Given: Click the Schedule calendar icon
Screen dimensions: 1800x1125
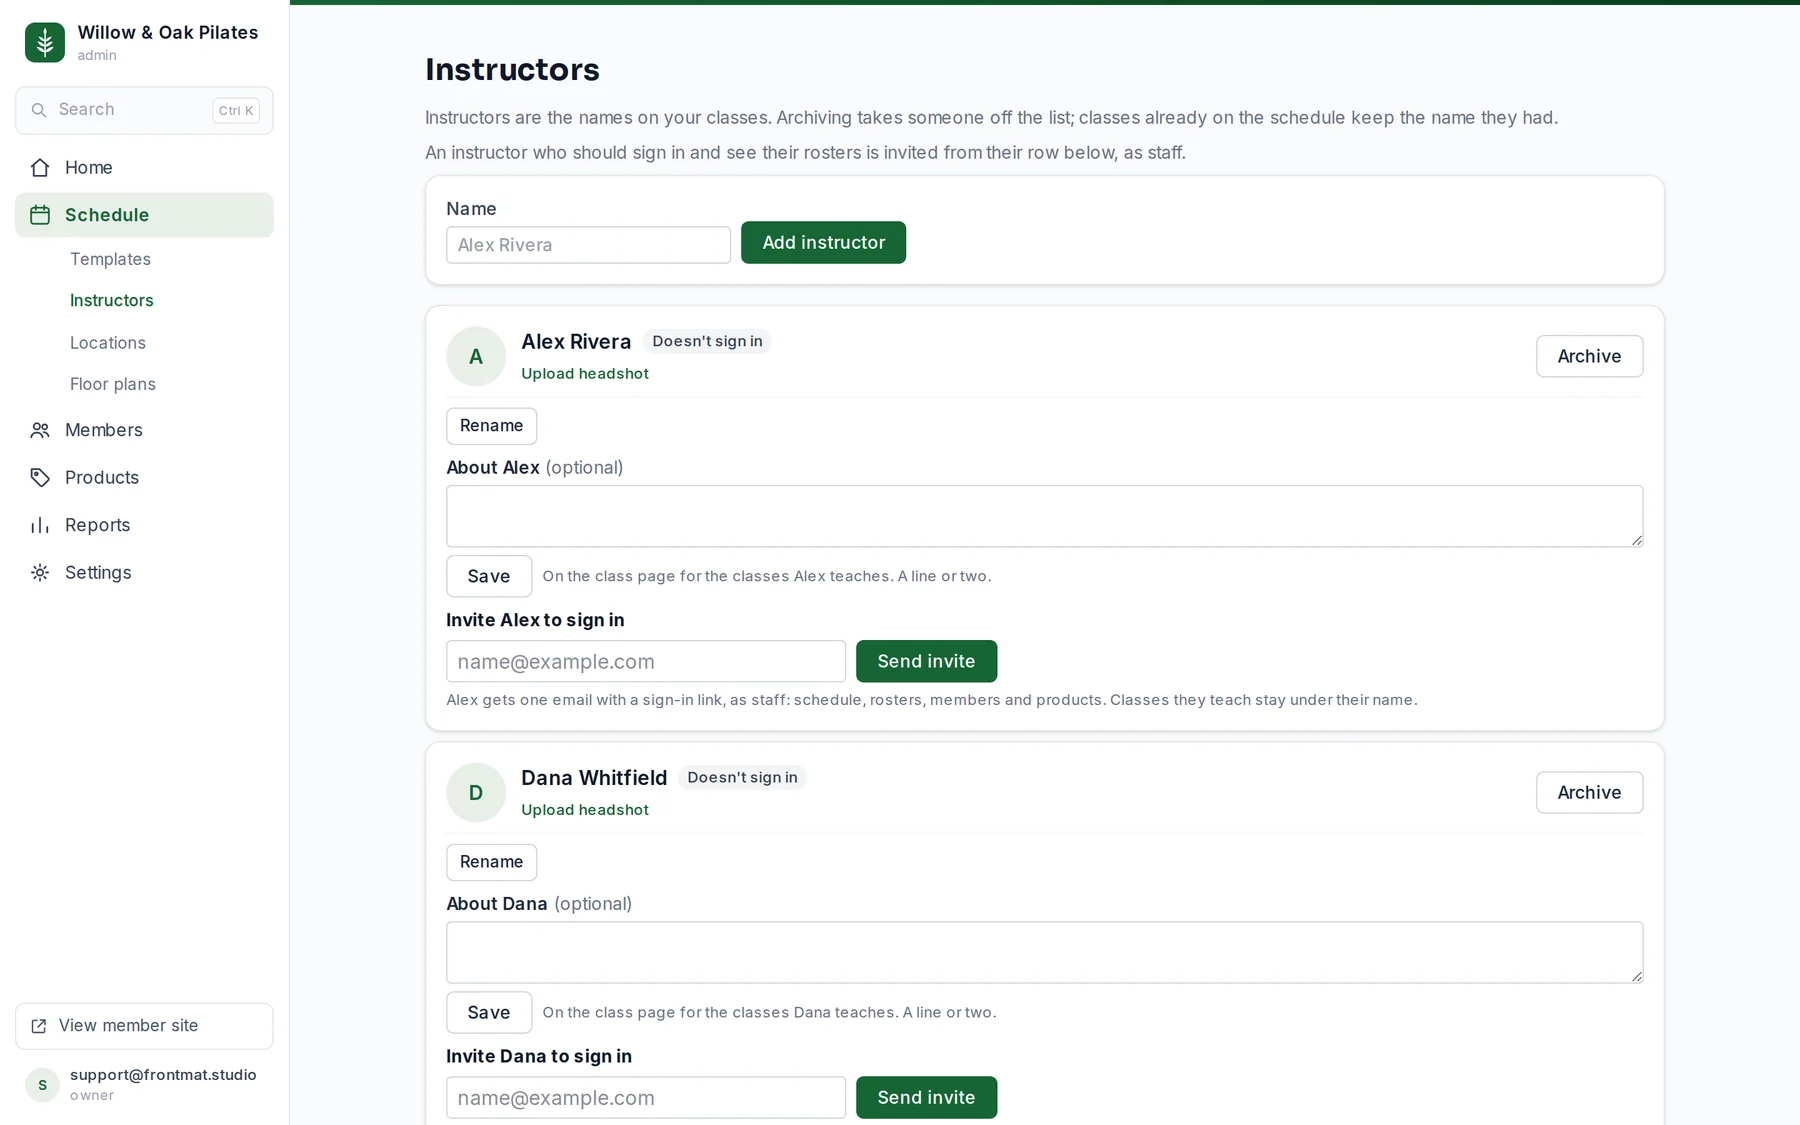Looking at the screenshot, I should 40,215.
